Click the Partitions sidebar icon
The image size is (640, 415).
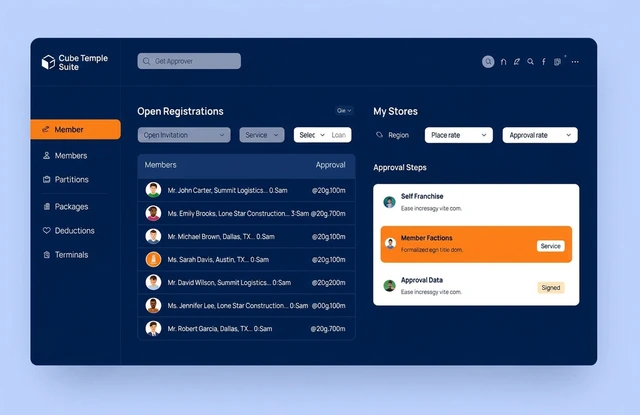point(47,179)
